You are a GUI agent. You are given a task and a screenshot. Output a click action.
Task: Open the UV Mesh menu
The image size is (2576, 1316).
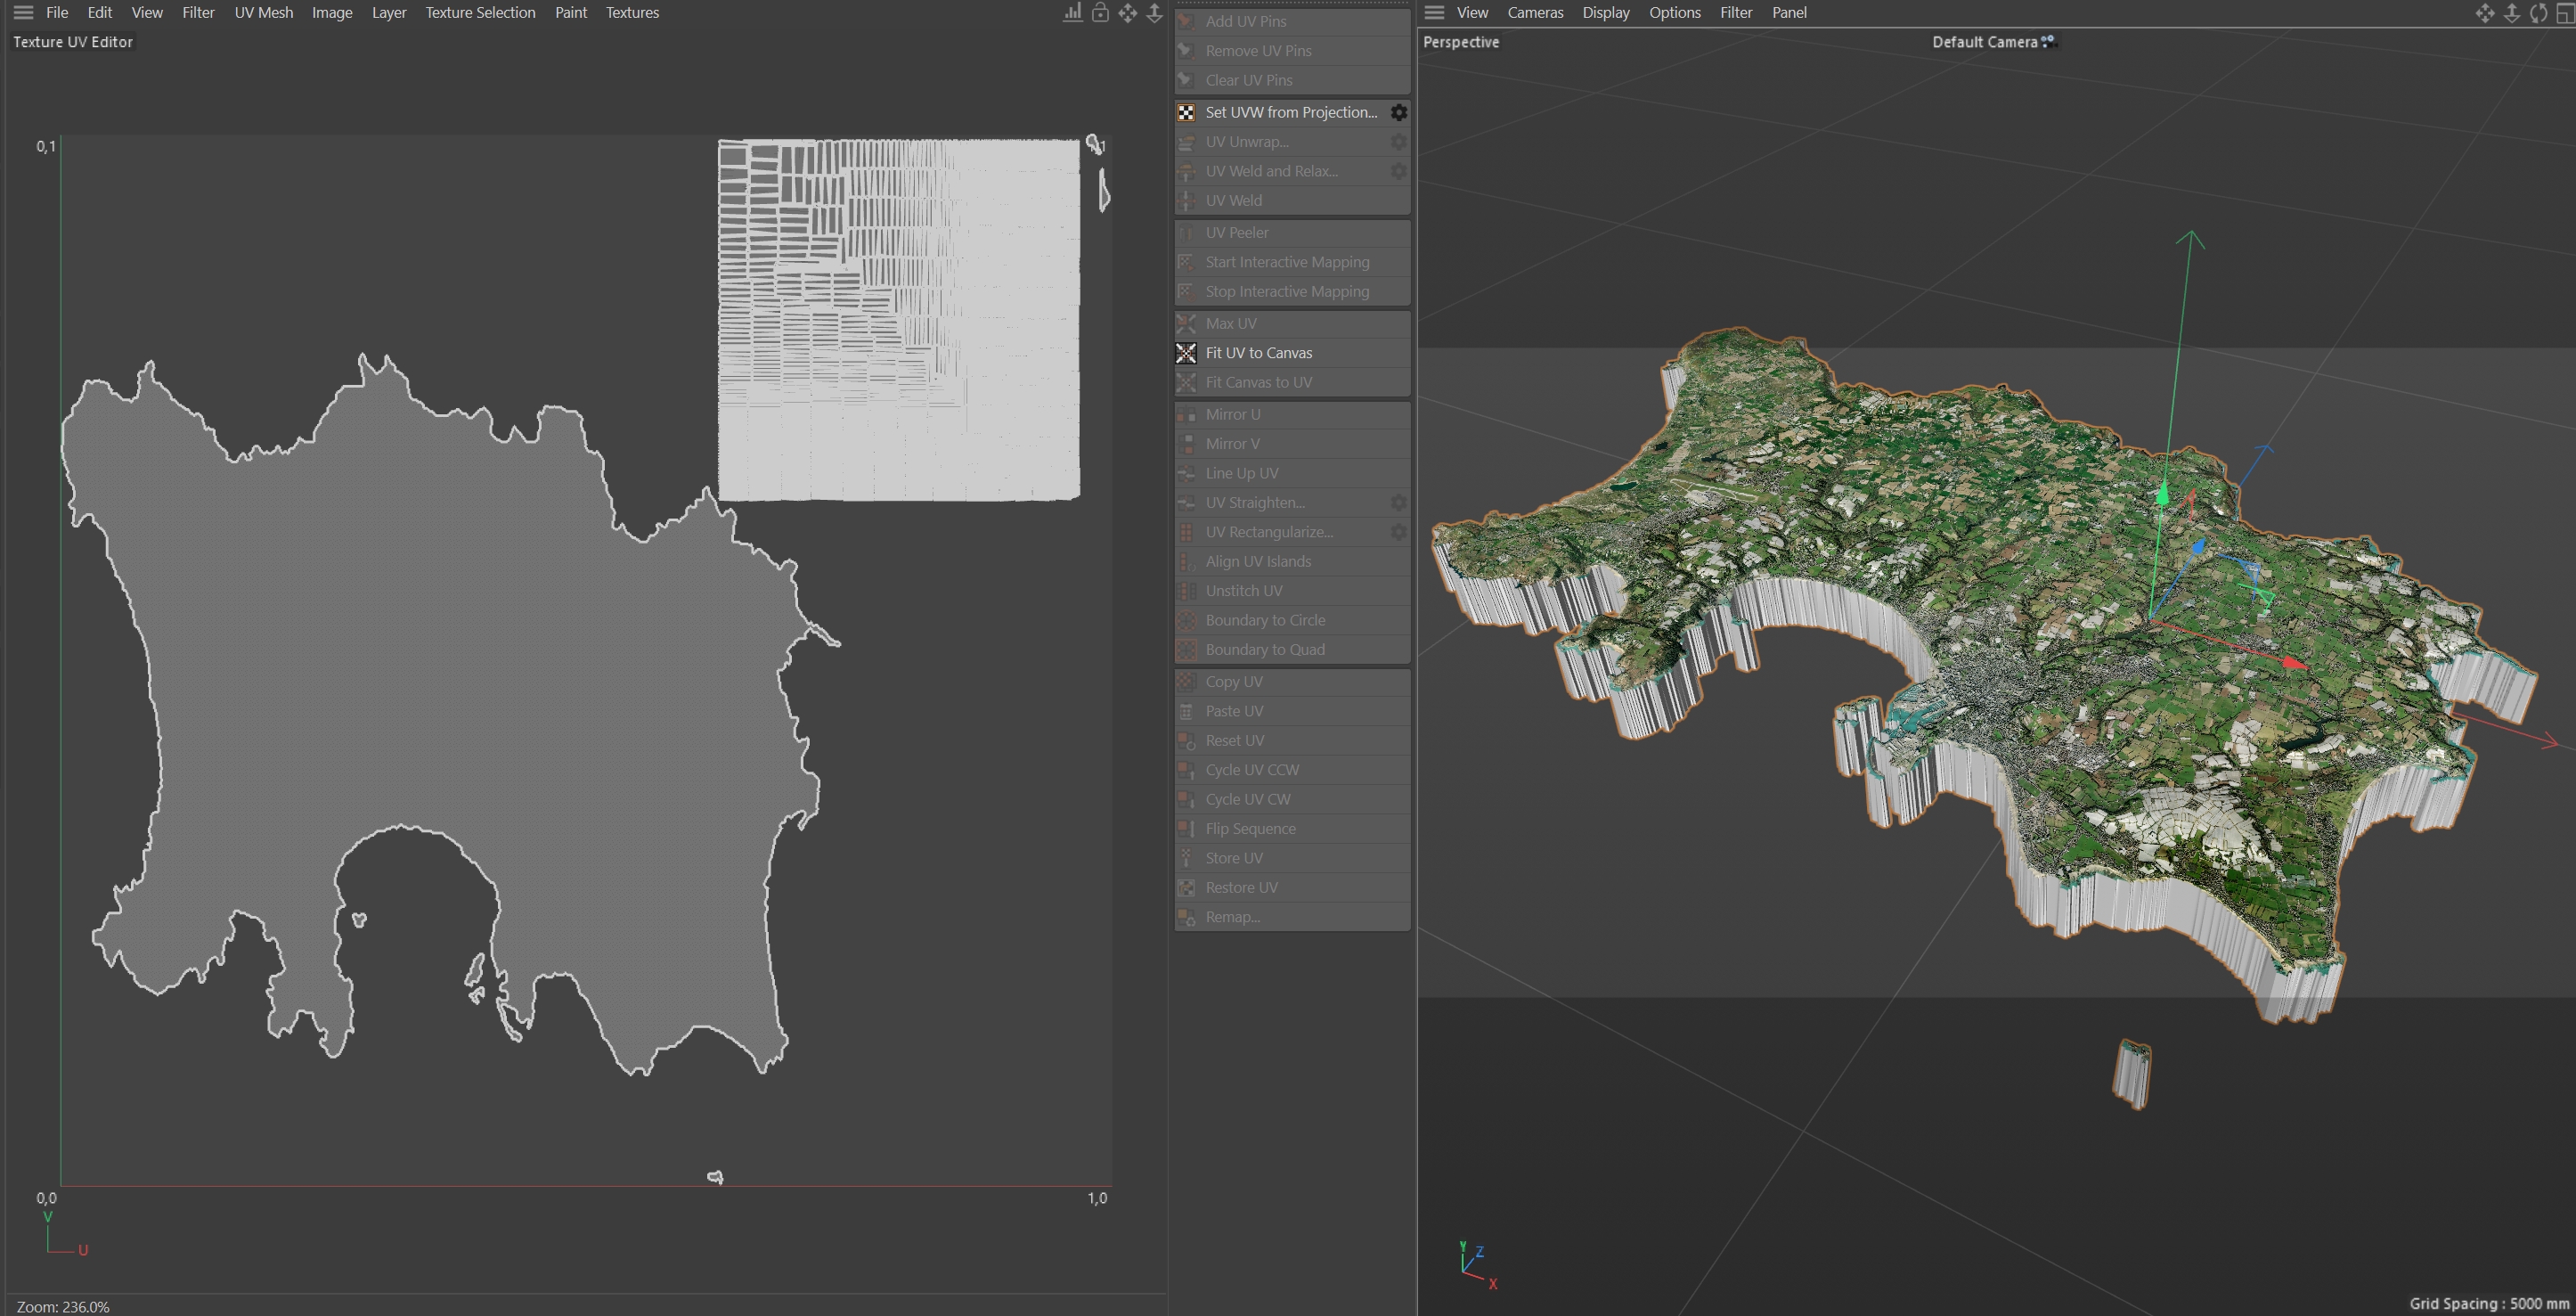263,13
